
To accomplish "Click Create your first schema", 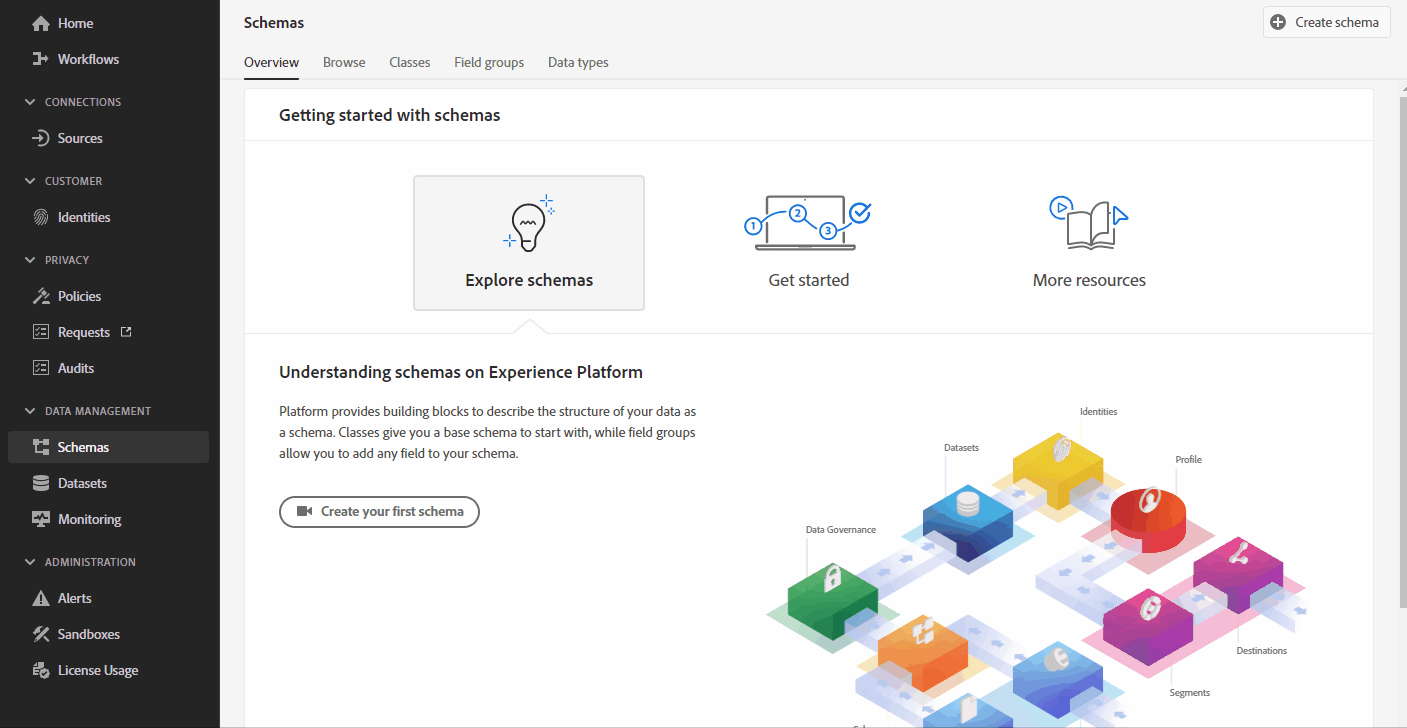I will (x=379, y=511).
